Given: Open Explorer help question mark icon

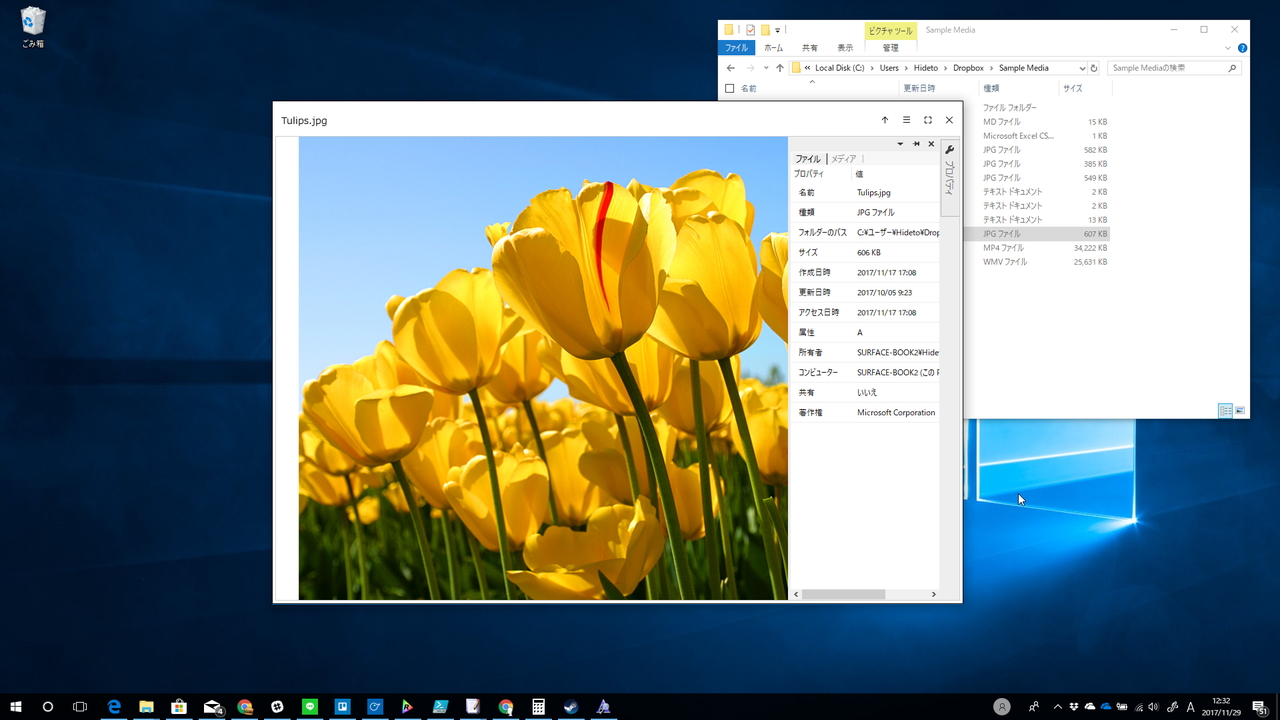Looking at the screenshot, I should tap(1242, 48).
